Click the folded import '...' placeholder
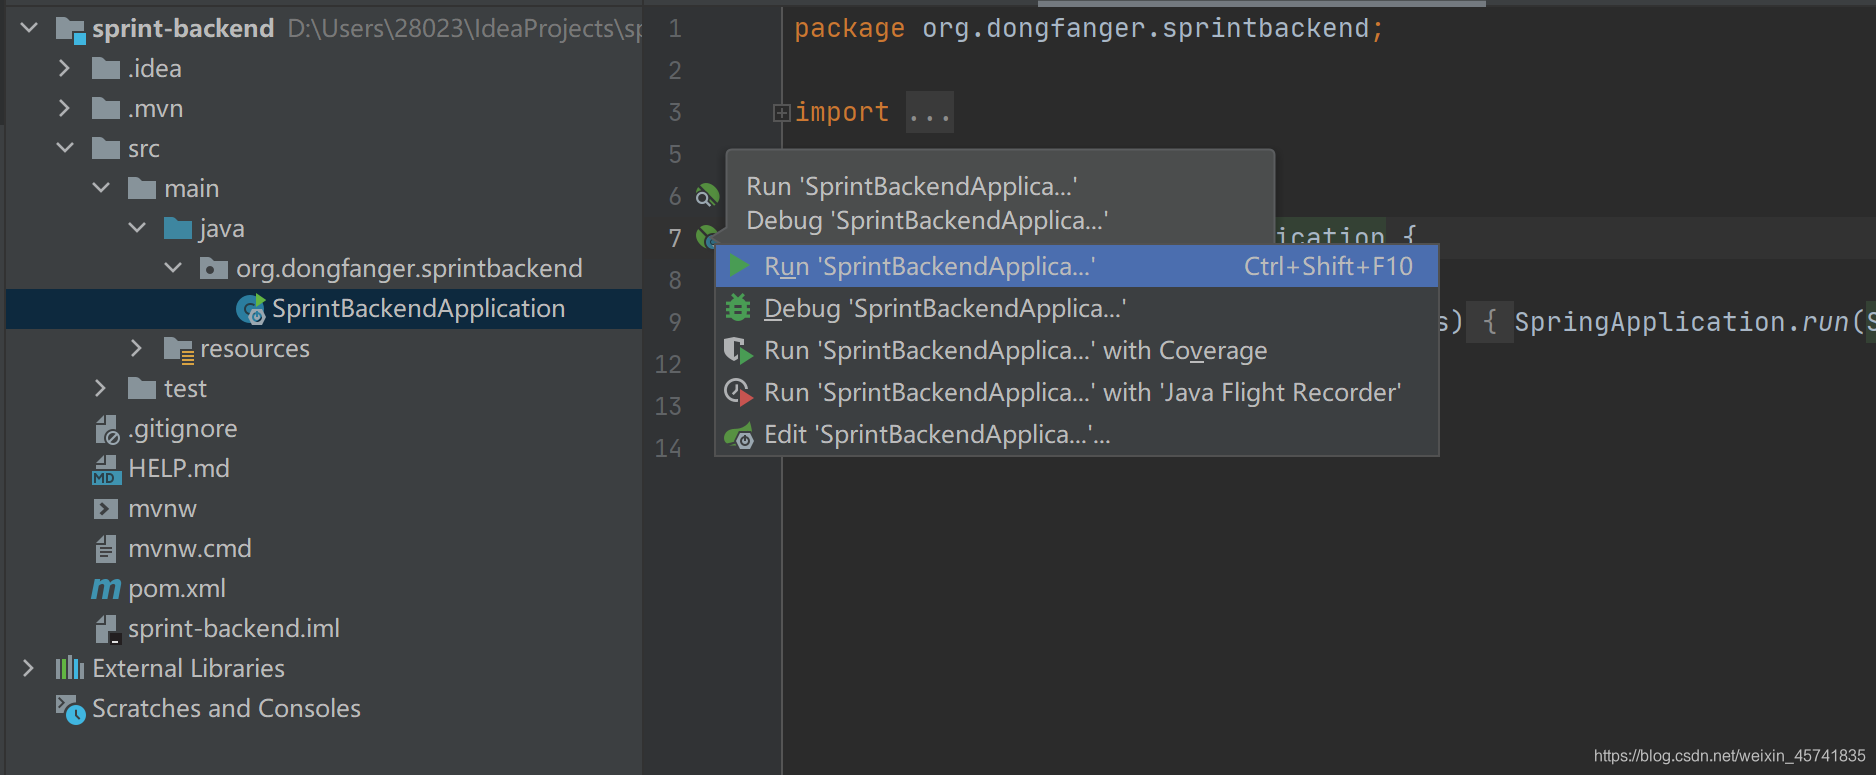This screenshot has height=775, width=1876. pyautogui.click(x=930, y=112)
